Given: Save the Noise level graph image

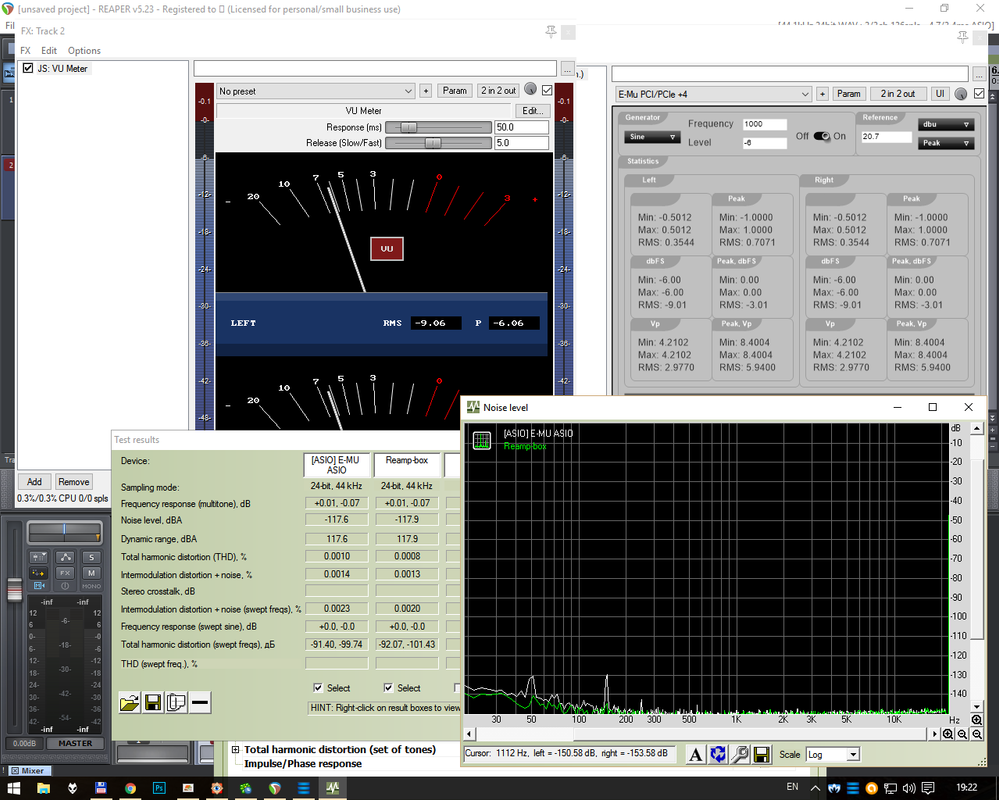Looking at the screenshot, I should click(761, 755).
